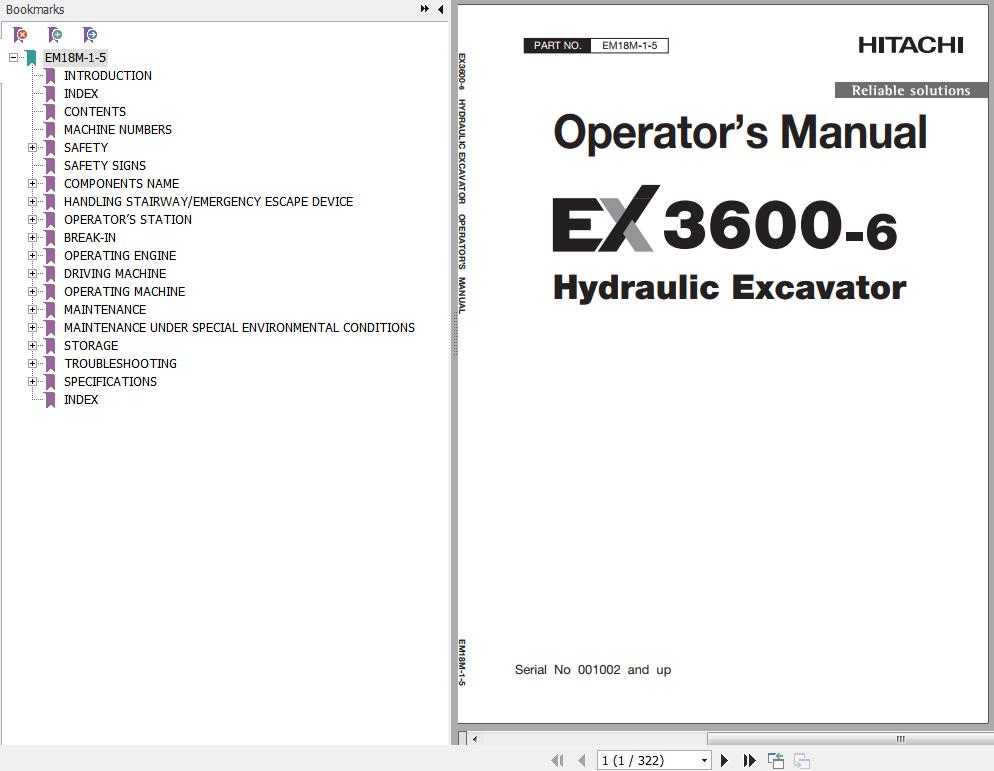This screenshot has height=771, width=994.
Task: Click the previous view icon
Action: pos(776,761)
